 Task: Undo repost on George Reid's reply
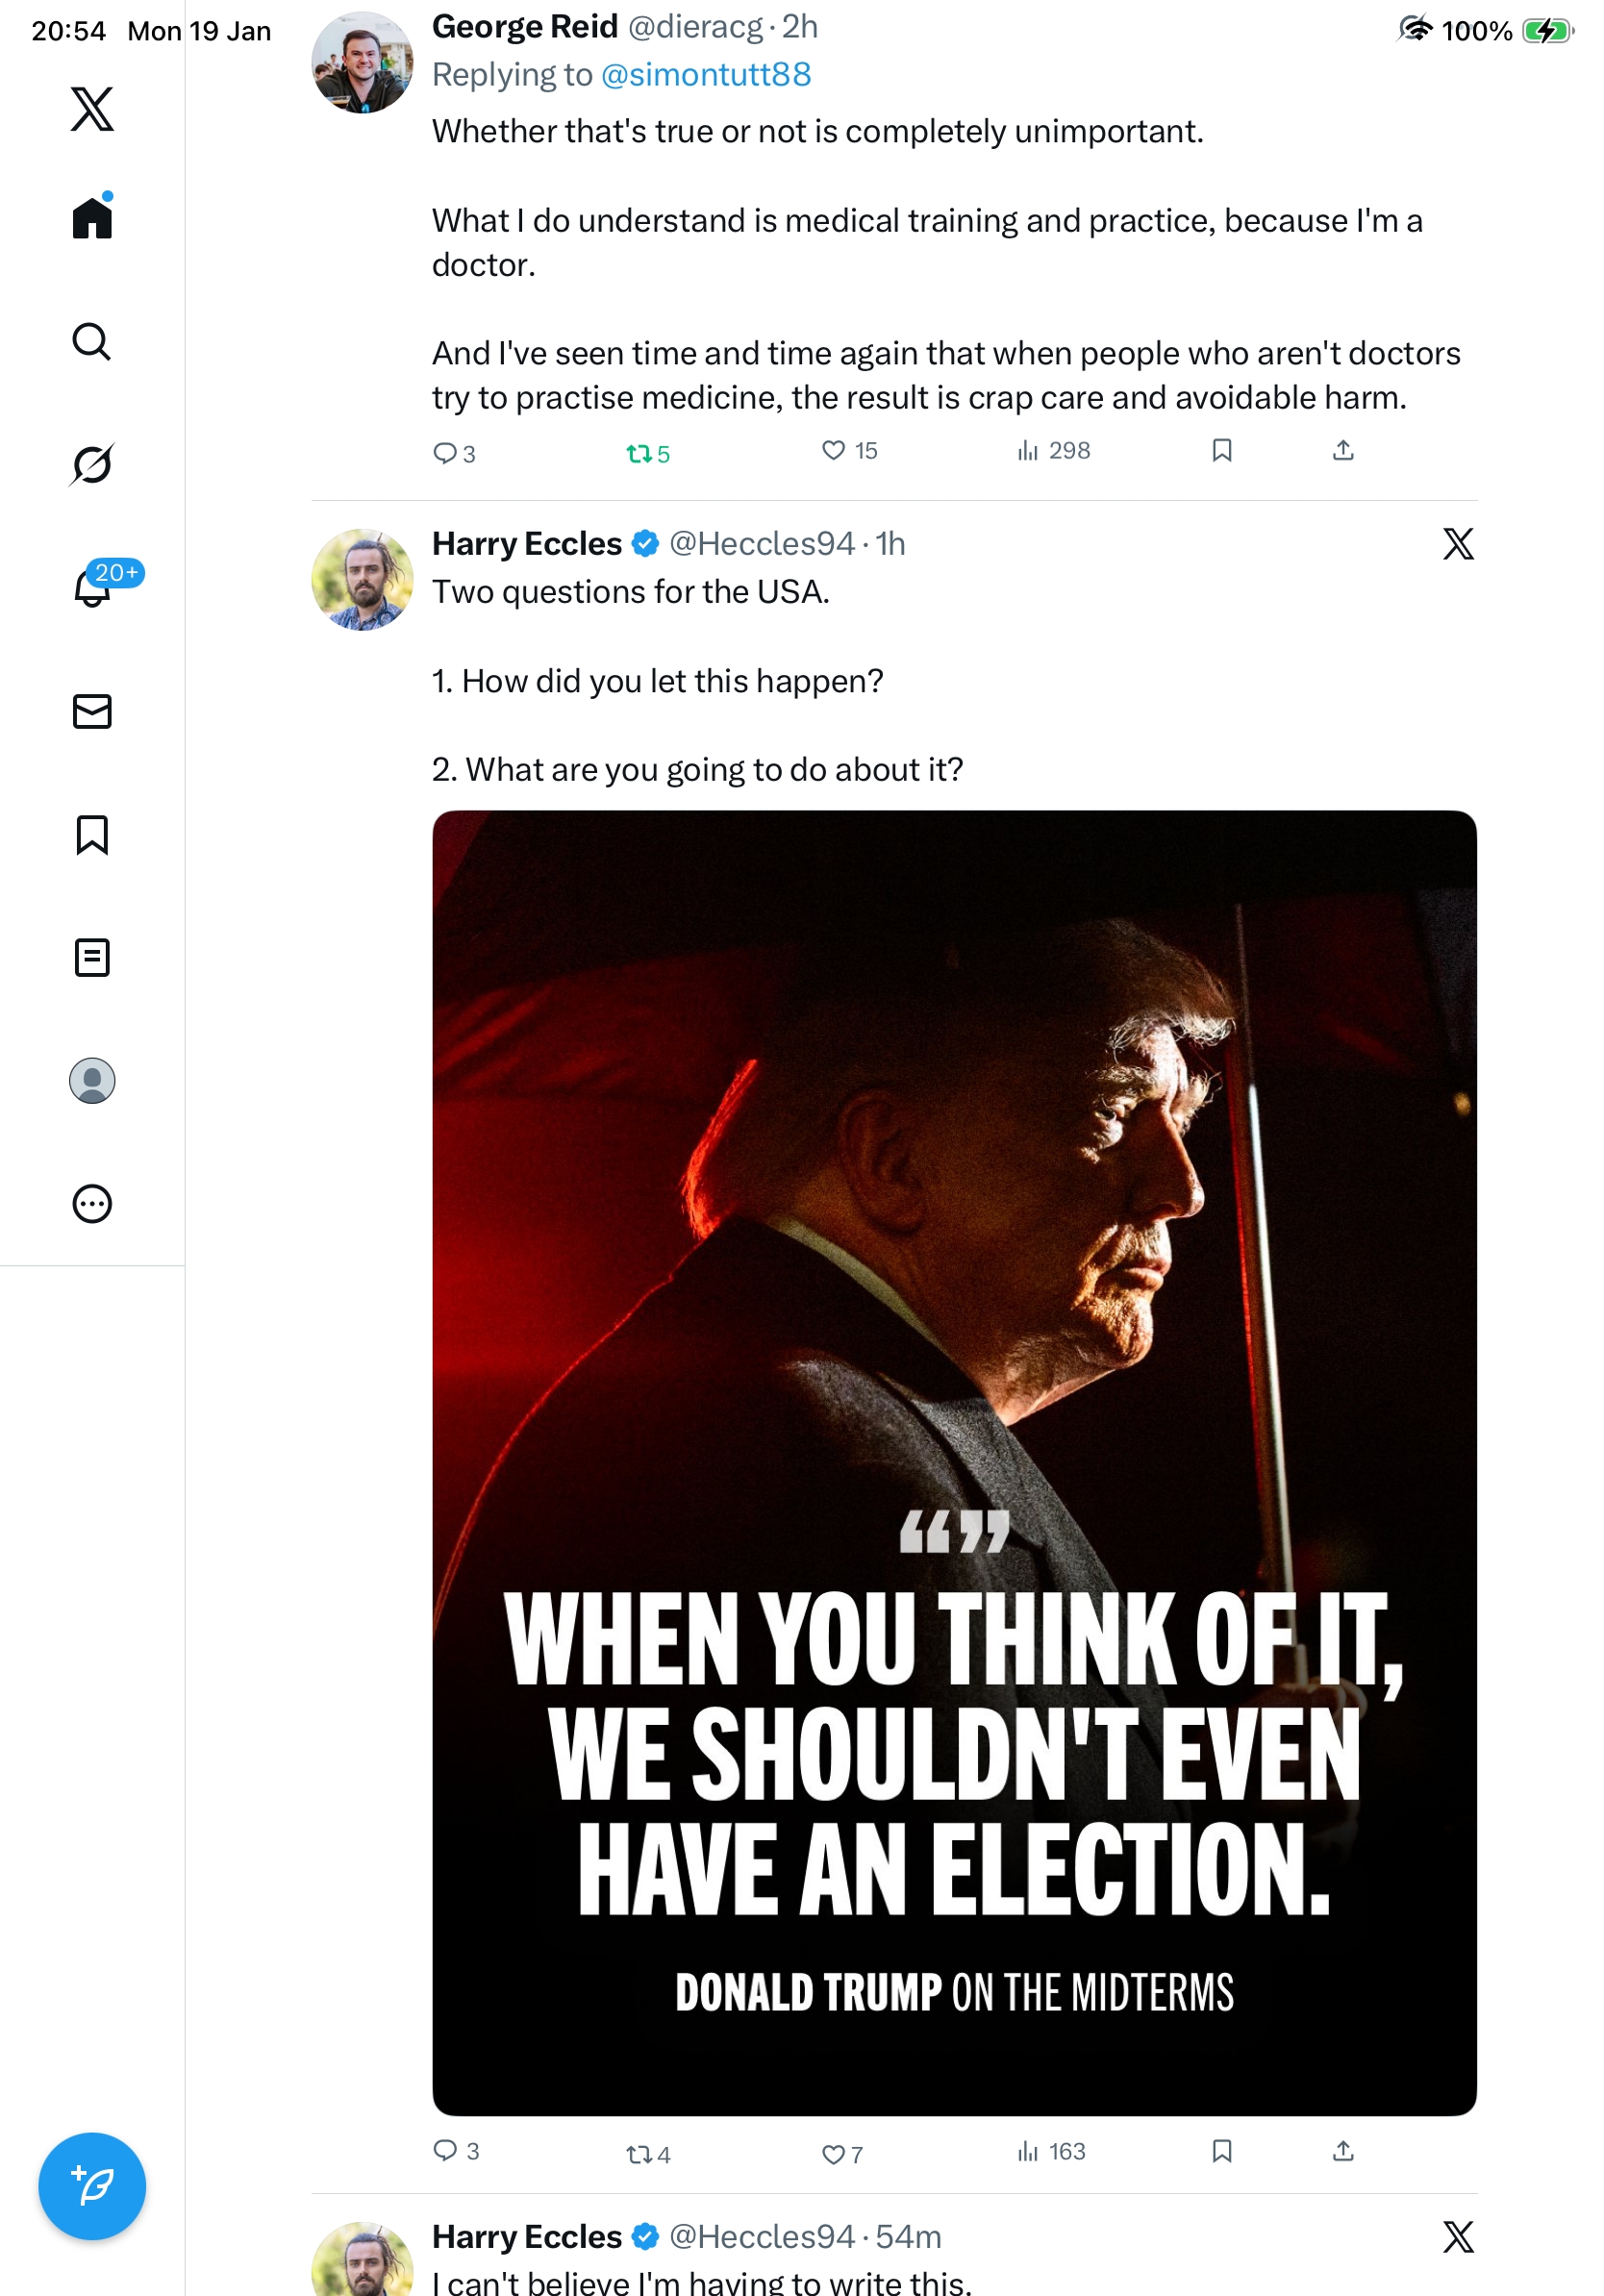tap(639, 454)
